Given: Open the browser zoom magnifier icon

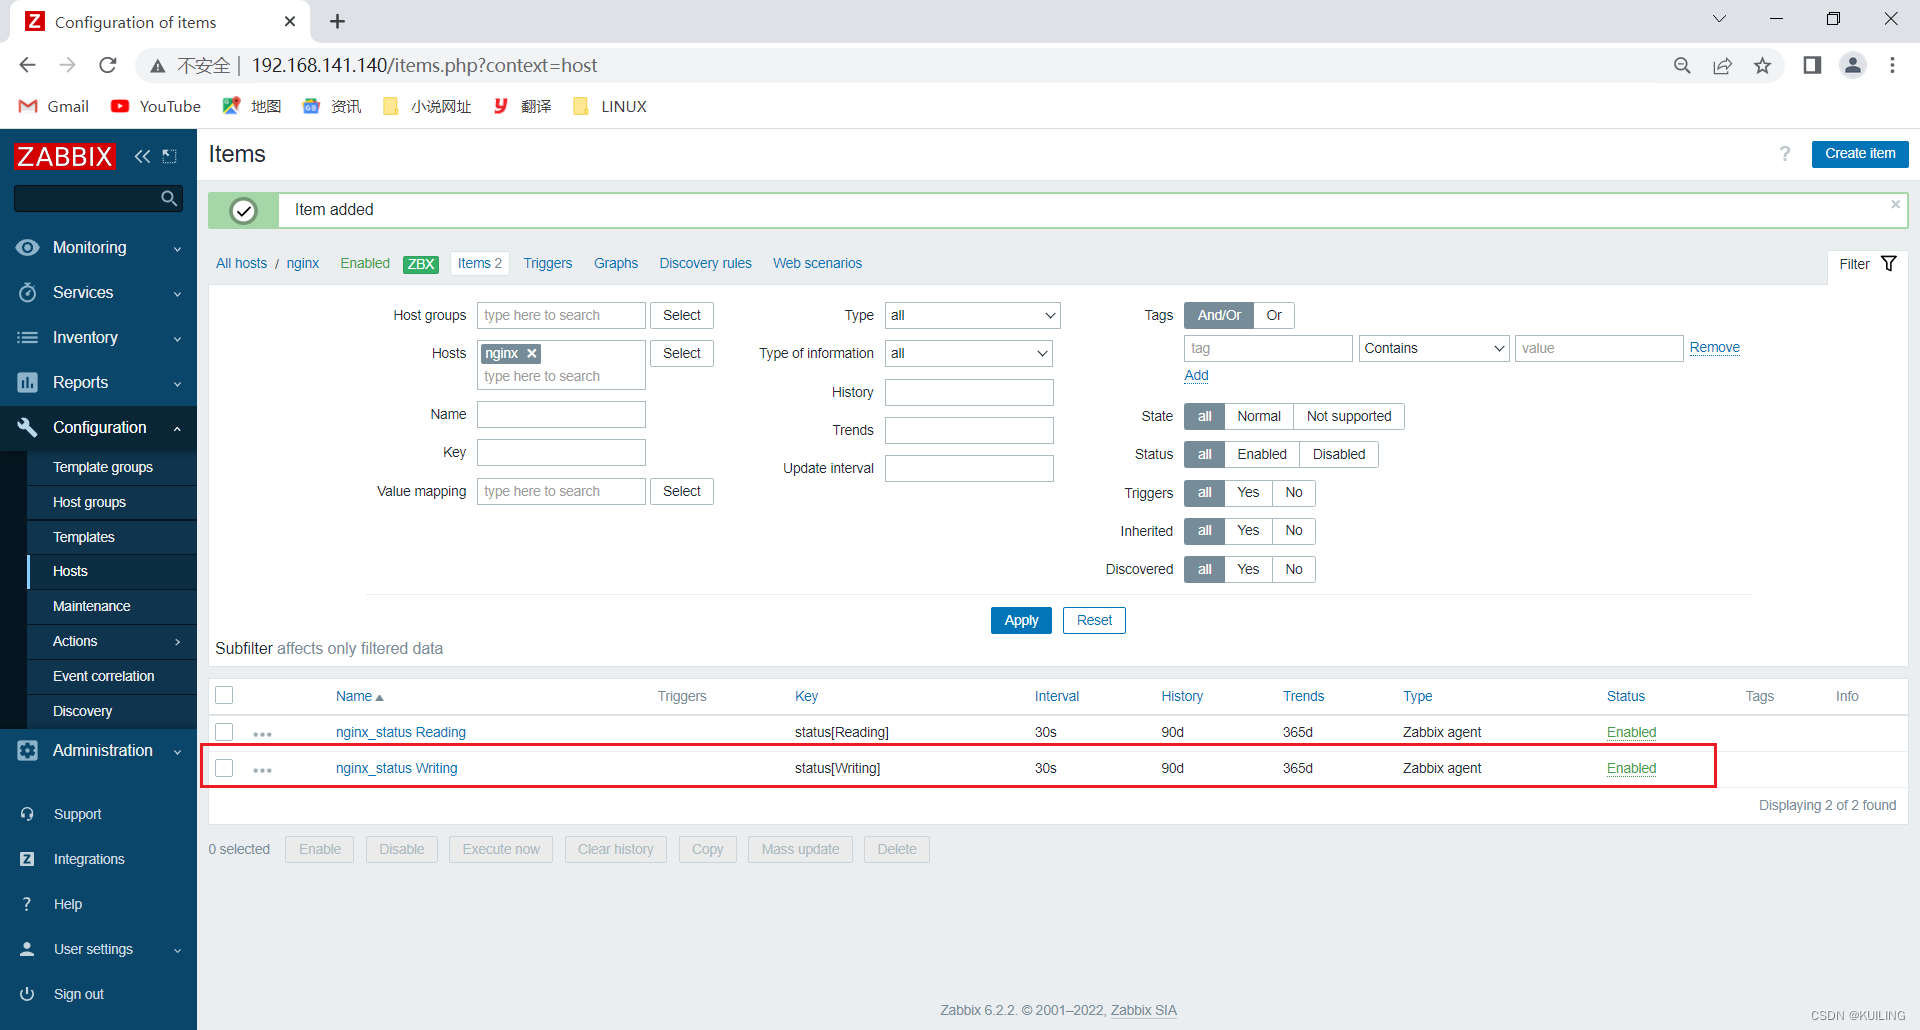Looking at the screenshot, I should (x=1682, y=65).
